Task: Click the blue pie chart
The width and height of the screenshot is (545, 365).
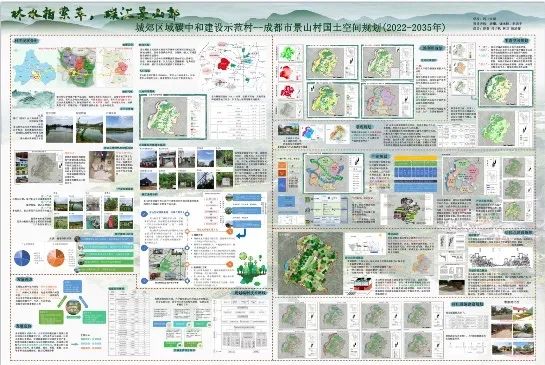Action: 22,258
